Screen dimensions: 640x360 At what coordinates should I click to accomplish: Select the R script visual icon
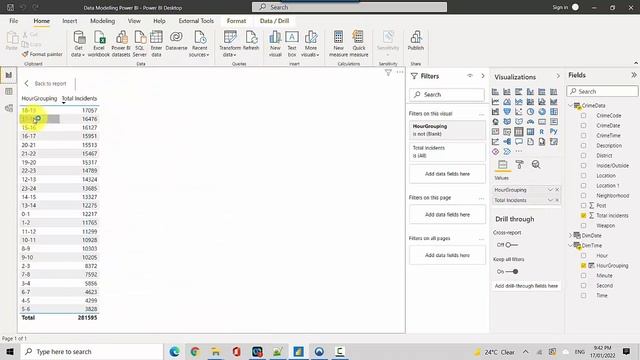click(x=542, y=131)
